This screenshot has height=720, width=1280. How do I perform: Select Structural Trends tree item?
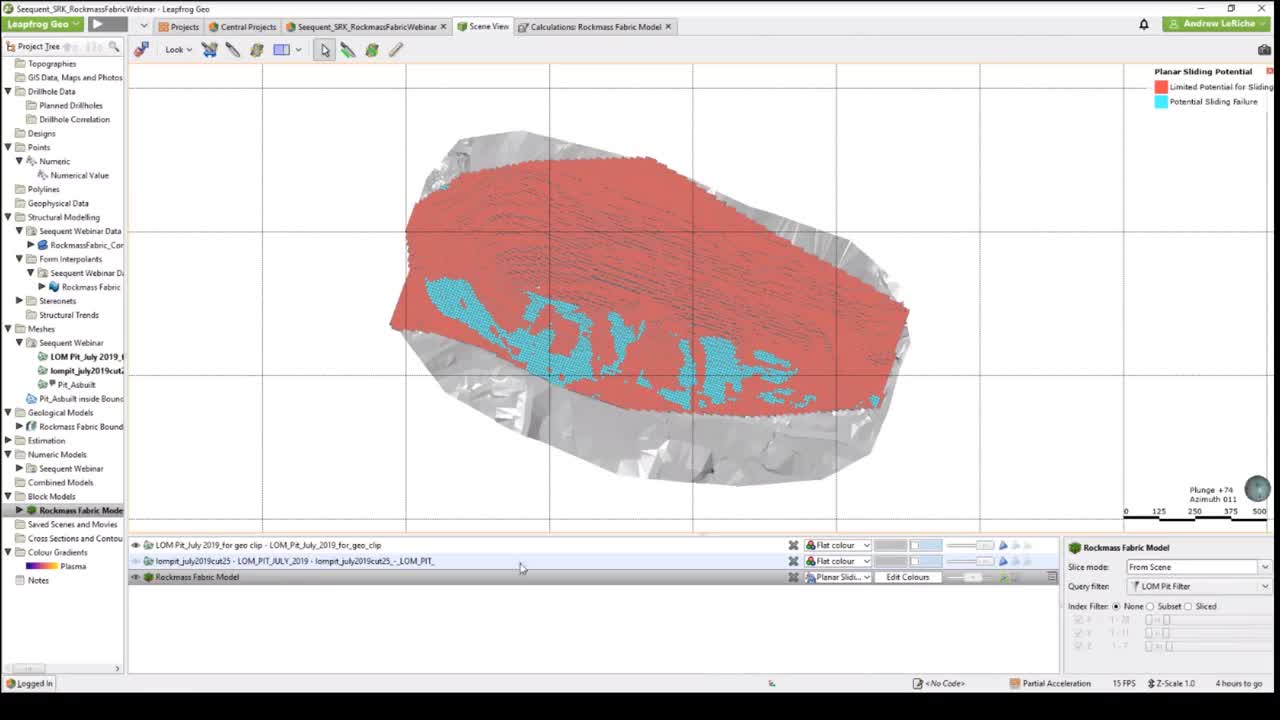[x=69, y=315]
